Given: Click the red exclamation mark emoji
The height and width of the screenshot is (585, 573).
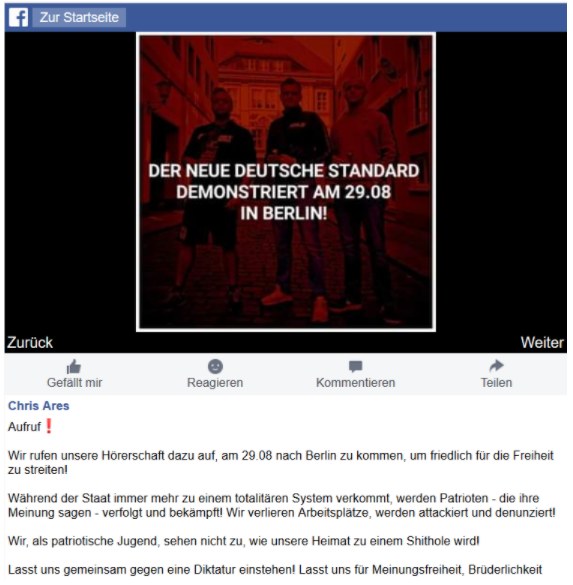Looking at the screenshot, I should coord(48,426).
